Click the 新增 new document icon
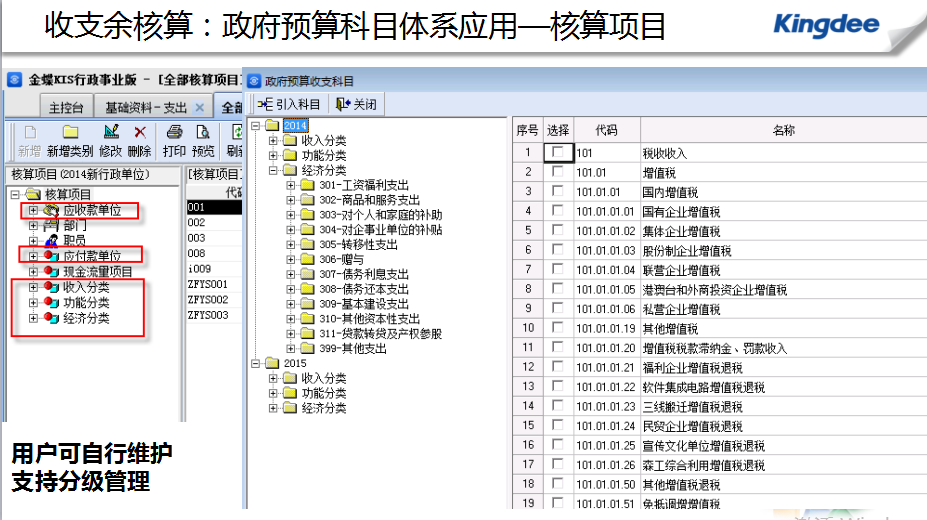 pyautogui.click(x=30, y=132)
